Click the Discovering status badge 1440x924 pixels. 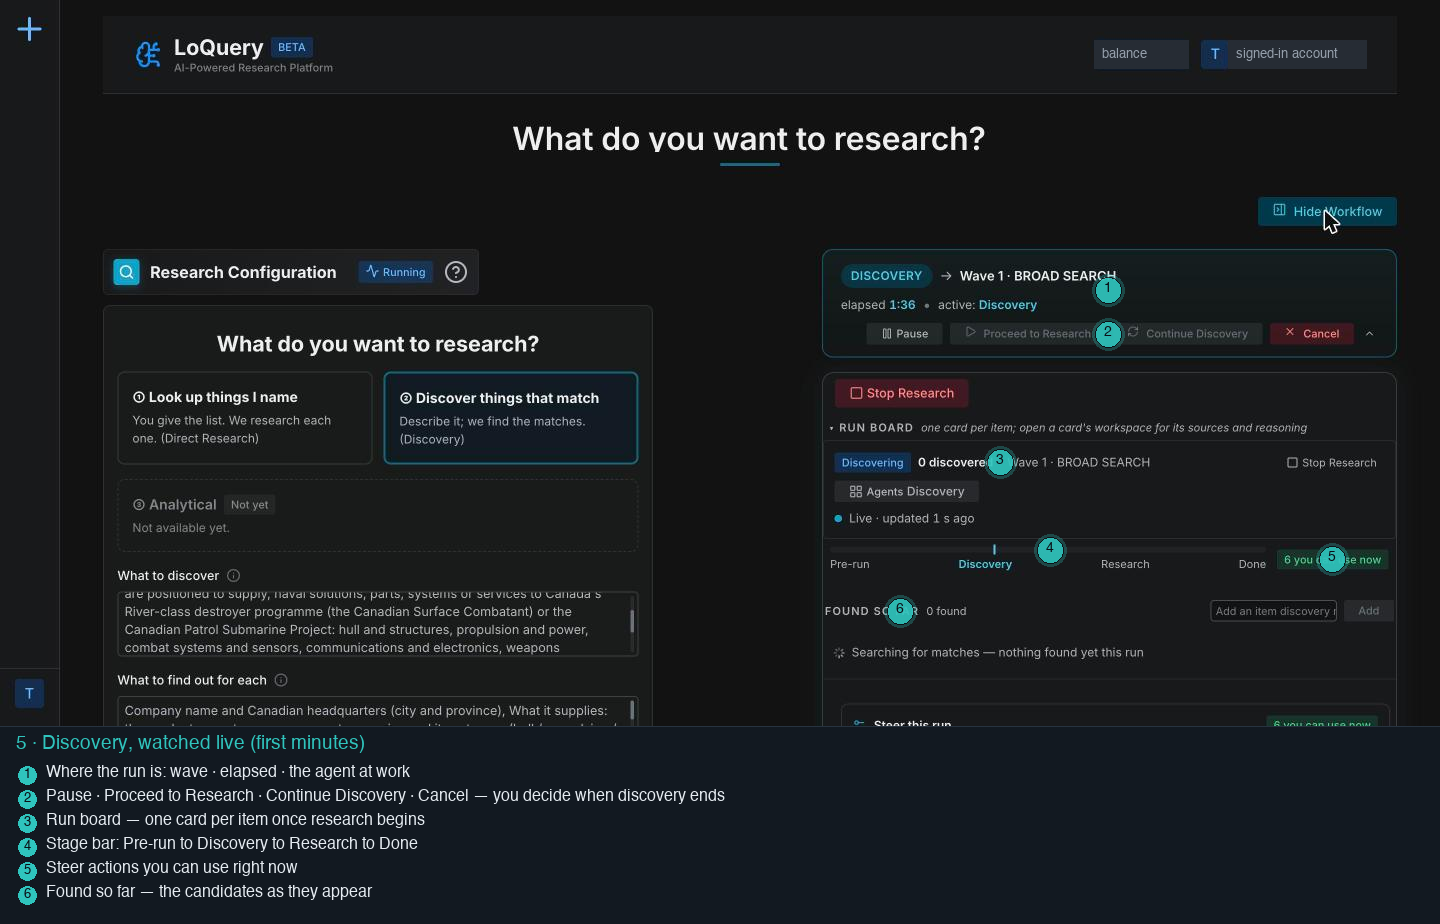pyautogui.click(x=872, y=463)
